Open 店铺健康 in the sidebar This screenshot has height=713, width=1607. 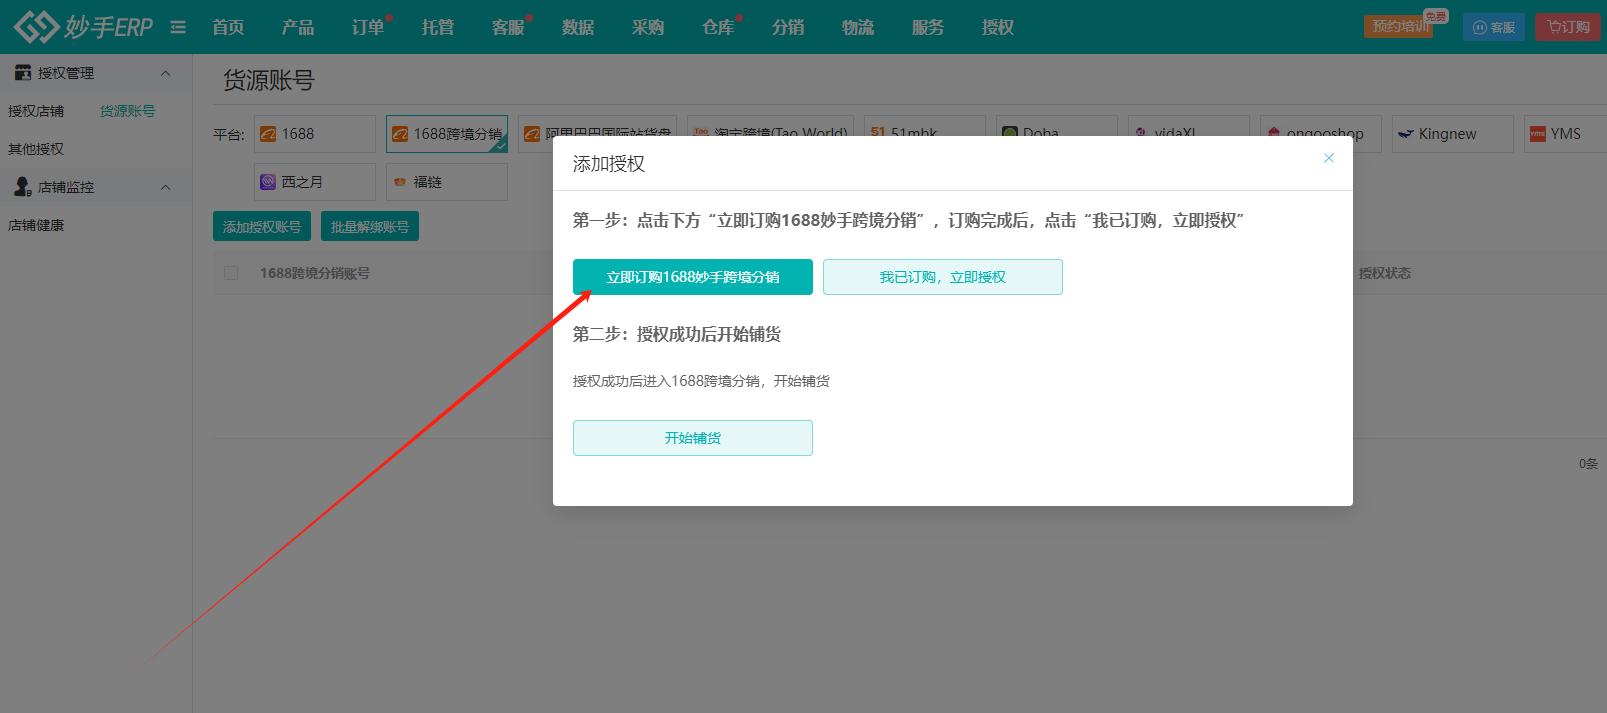[x=36, y=225]
